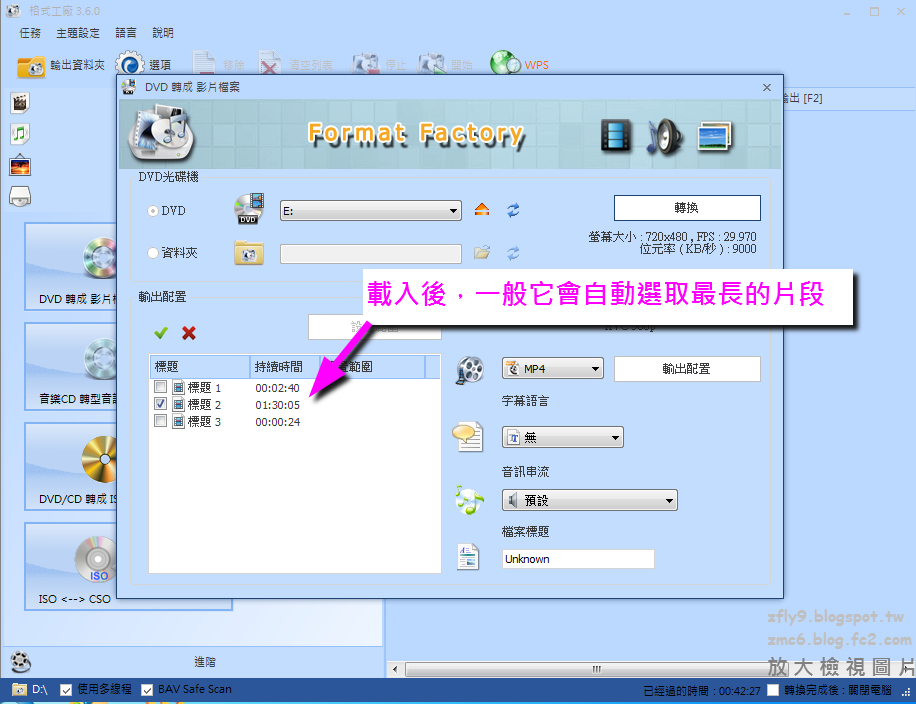Select duration 00:00:24 of 標題 3
Viewport: 916px width, 704px height.
pos(277,422)
